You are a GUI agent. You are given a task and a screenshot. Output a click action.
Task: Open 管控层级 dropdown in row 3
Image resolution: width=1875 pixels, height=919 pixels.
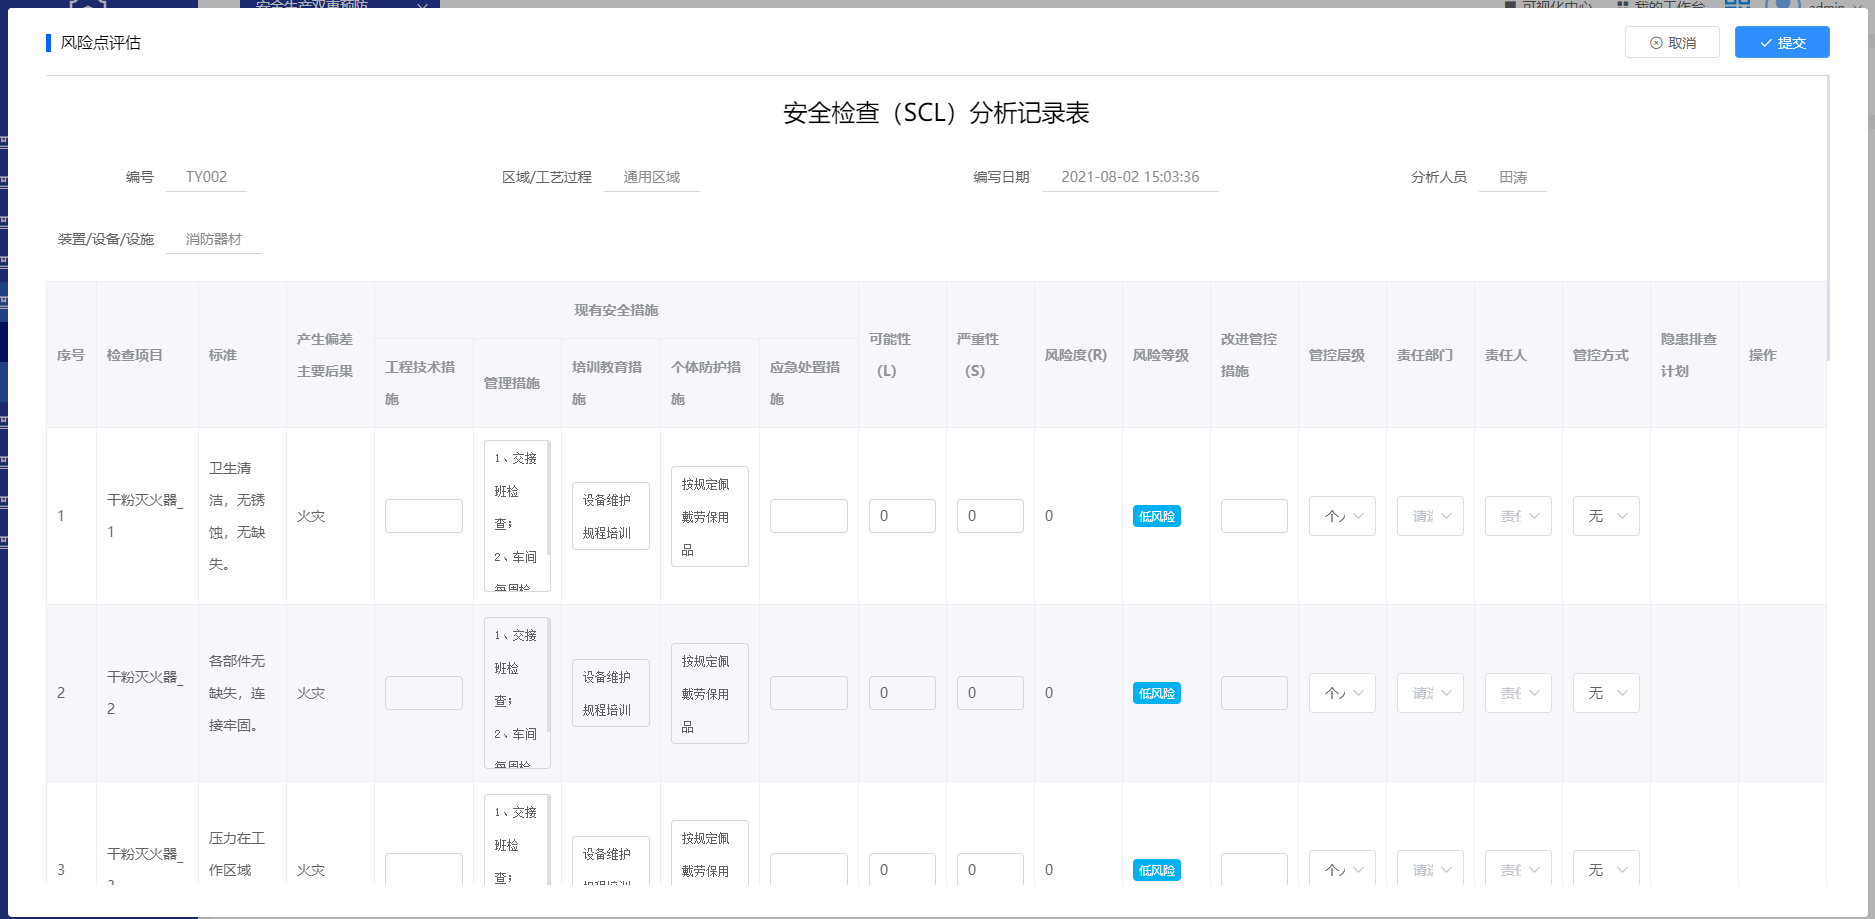[1342, 869]
